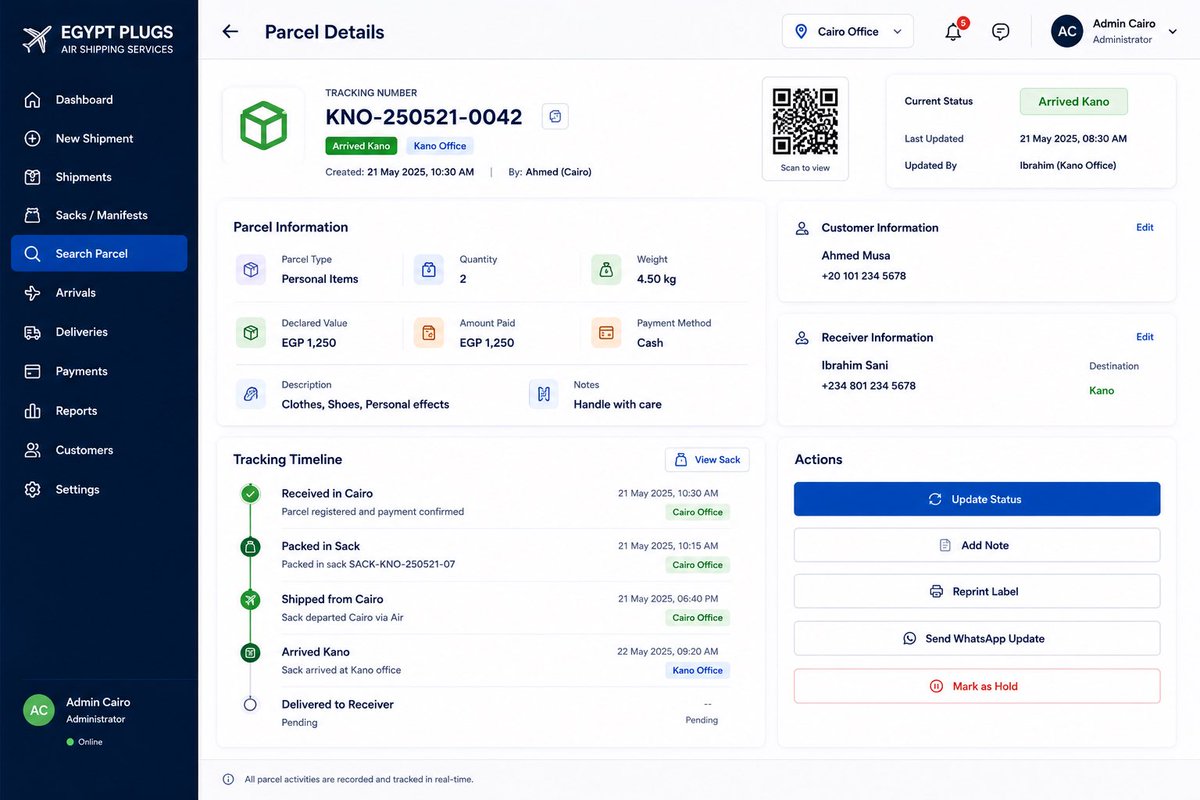Click the Receiver Information person icon
Image resolution: width=1200 pixels, height=800 pixels.
802,338
